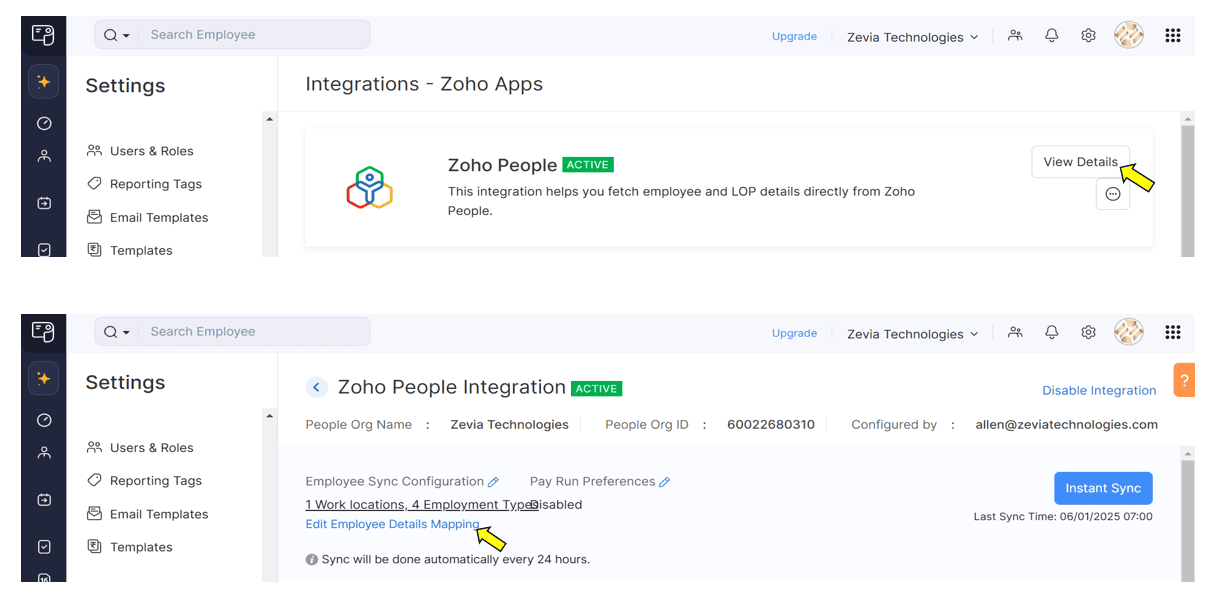The height and width of the screenshot is (606, 1224).
Task: Open '1 Work locations, 4 Employment Types' link
Action: tap(421, 505)
